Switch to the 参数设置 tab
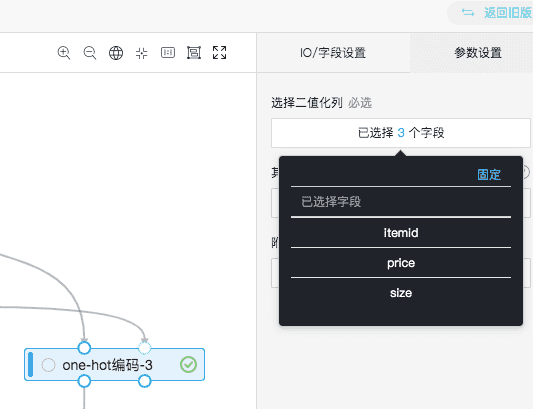 [x=478, y=53]
